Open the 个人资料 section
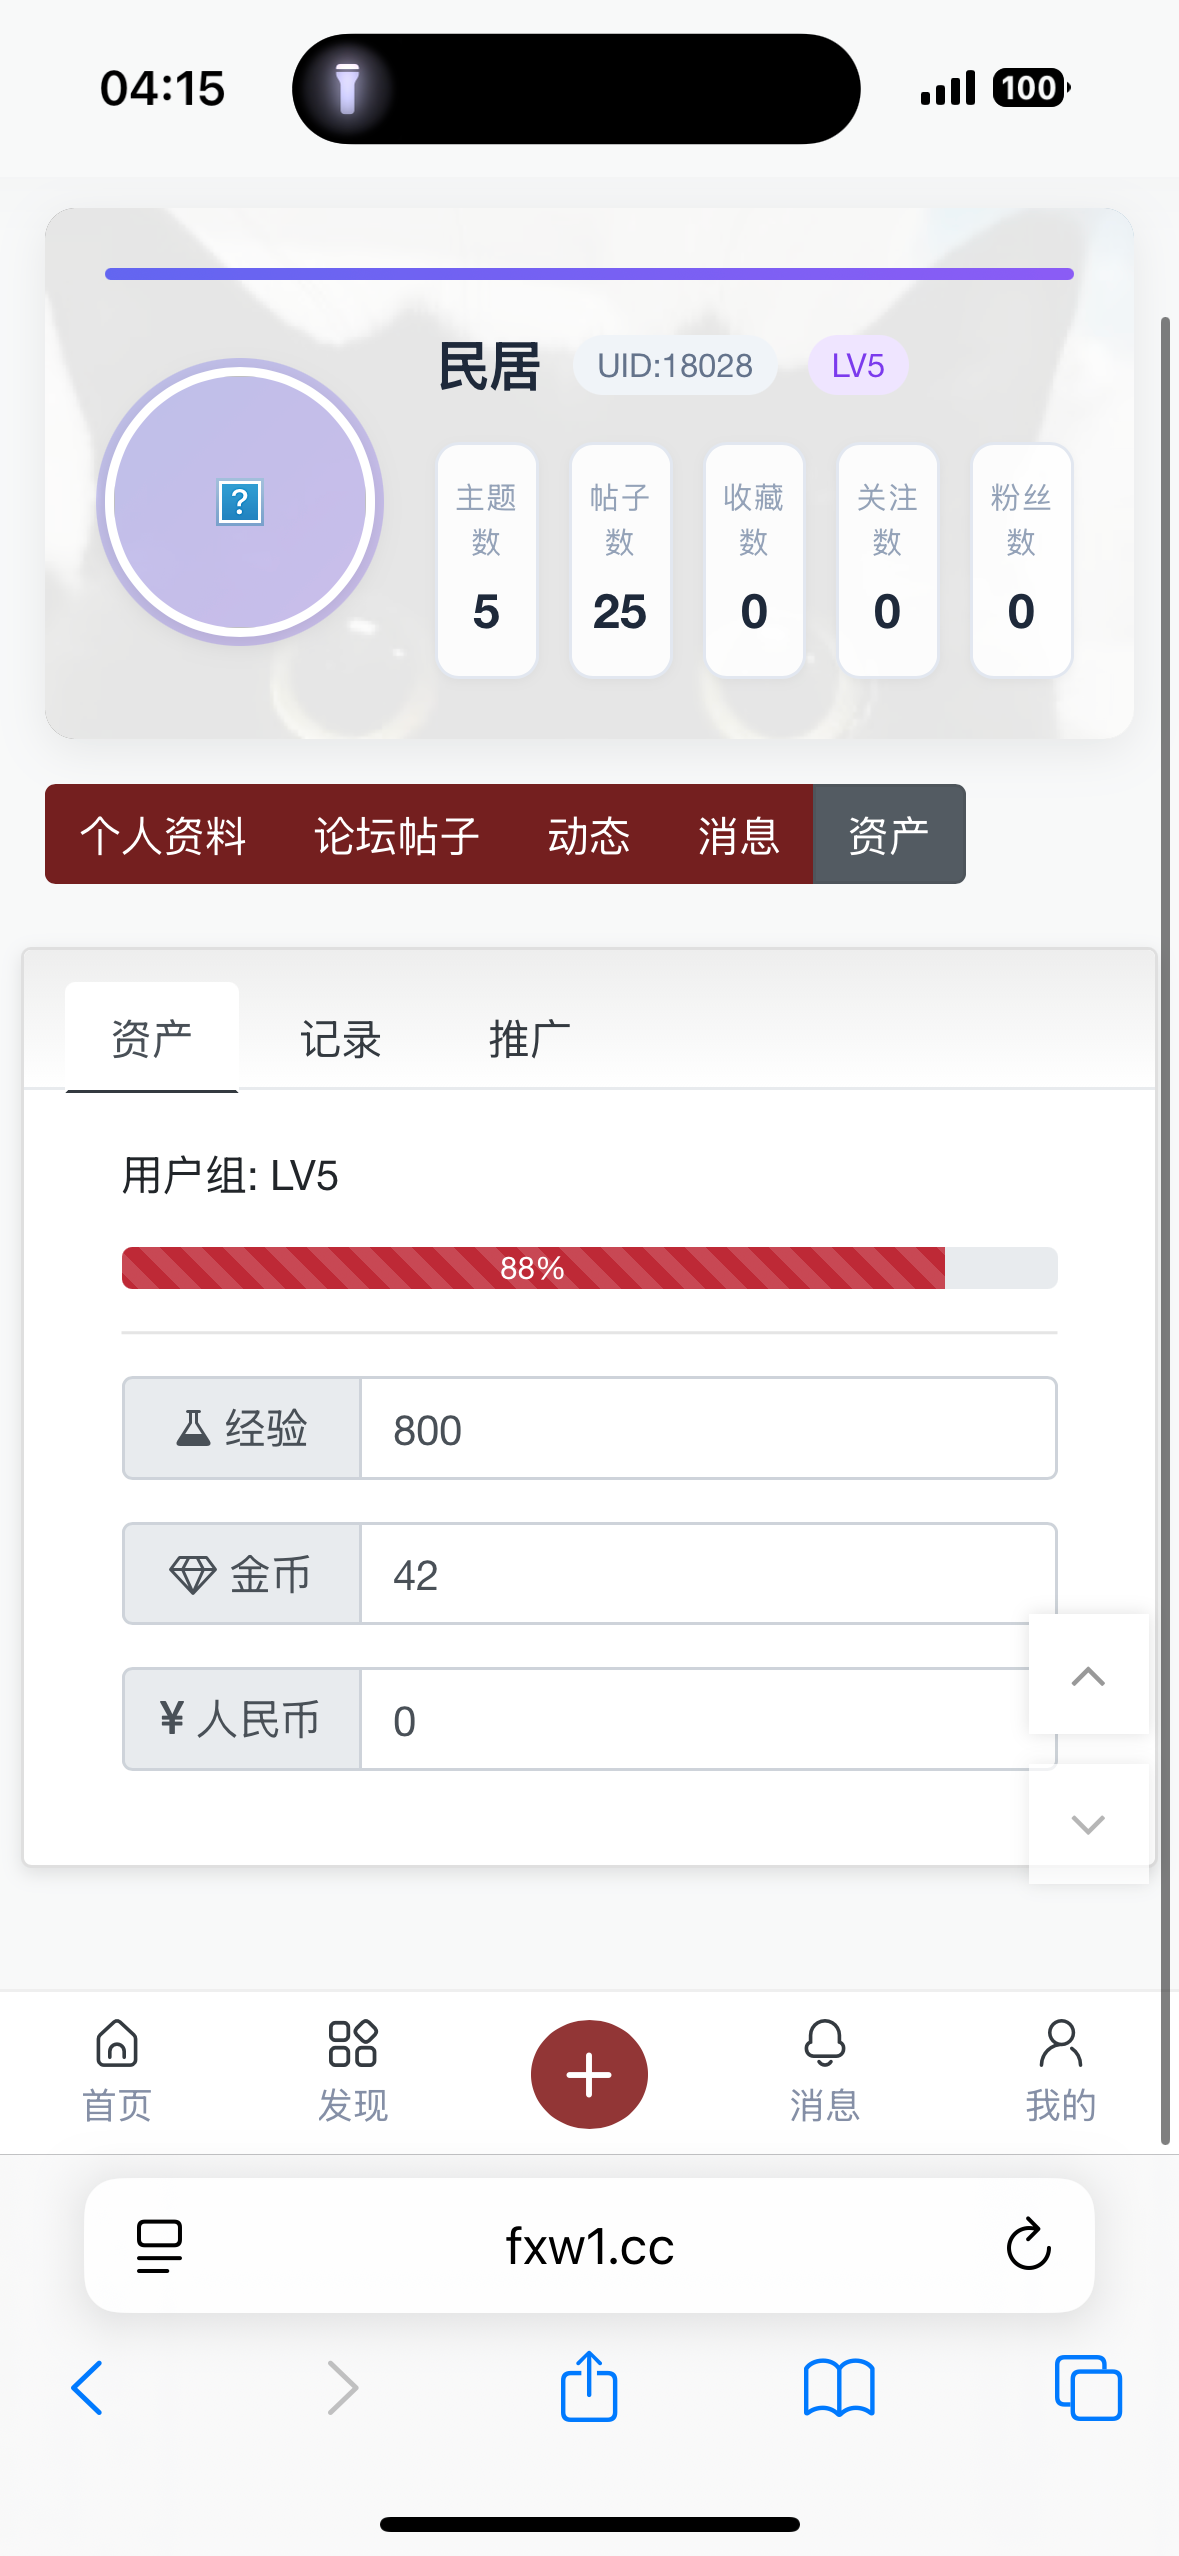The height and width of the screenshot is (2556, 1179). (x=163, y=835)
